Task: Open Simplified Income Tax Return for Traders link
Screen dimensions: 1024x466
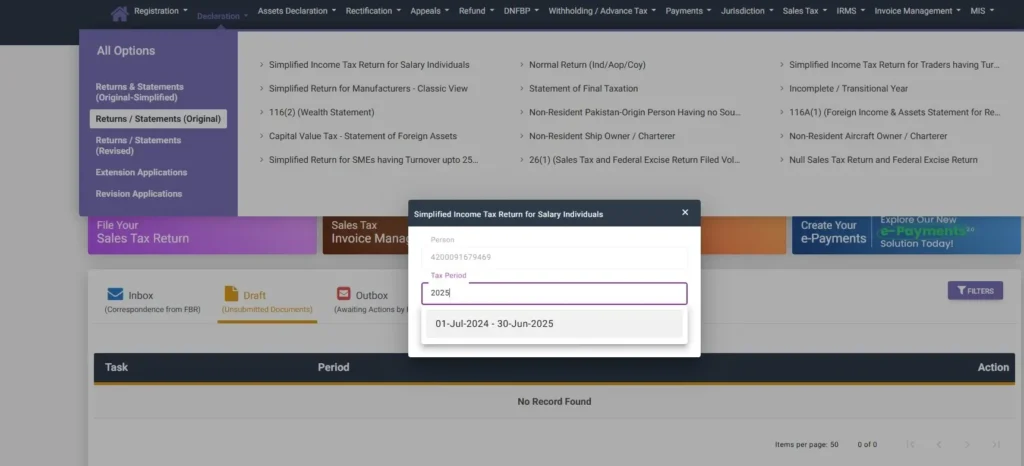Action: [x=894, y=65]
